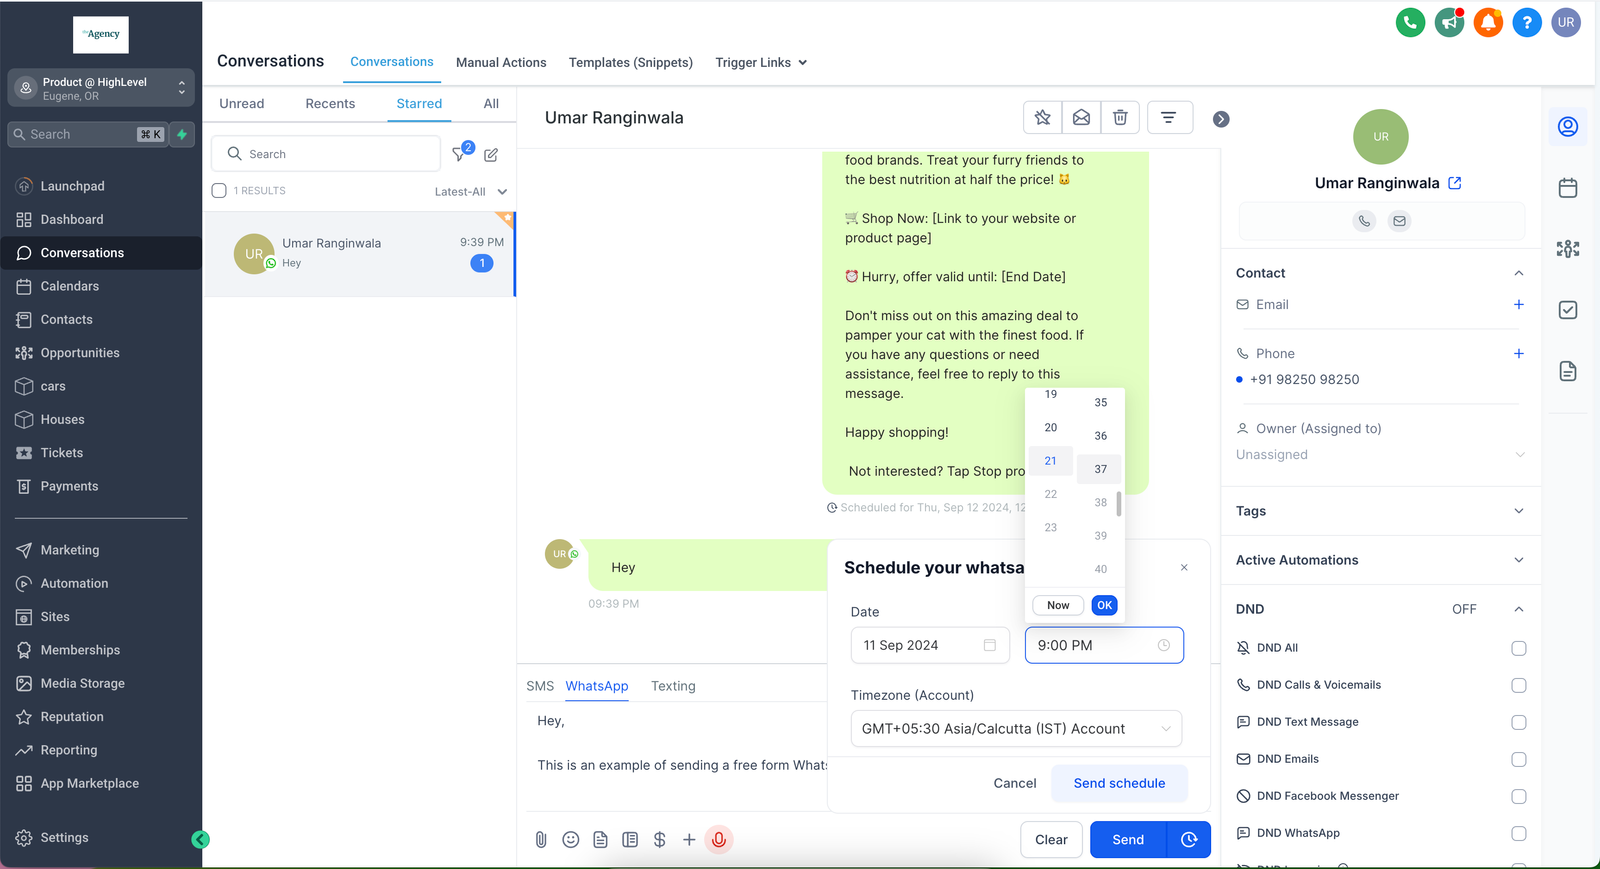Open the Manual Actions tab
This screenshot has width=1600, height=869.
pyautogui.click(x=501, y=63)
